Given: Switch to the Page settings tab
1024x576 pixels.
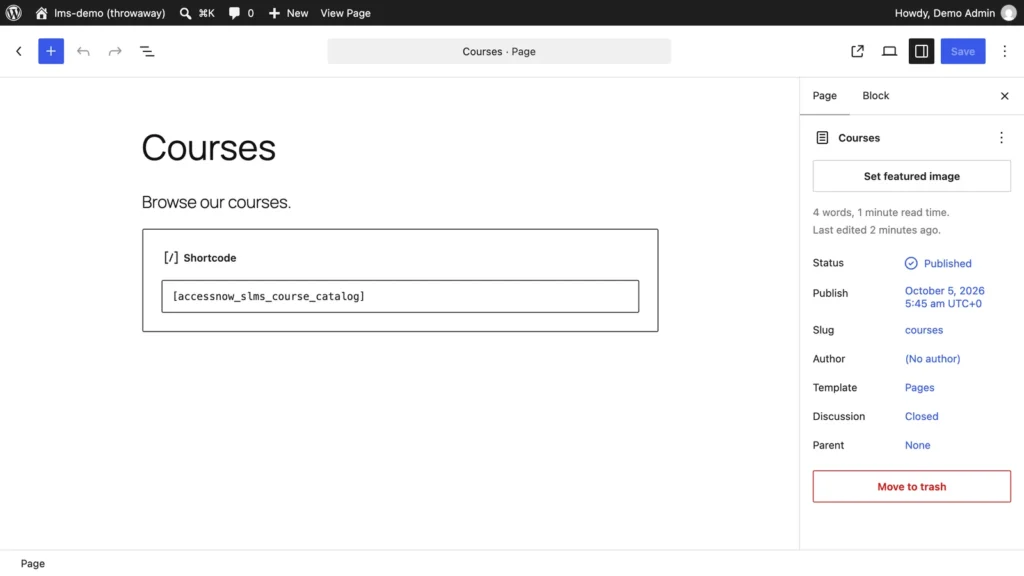Looking at the screenshot, I should (824, 95).
